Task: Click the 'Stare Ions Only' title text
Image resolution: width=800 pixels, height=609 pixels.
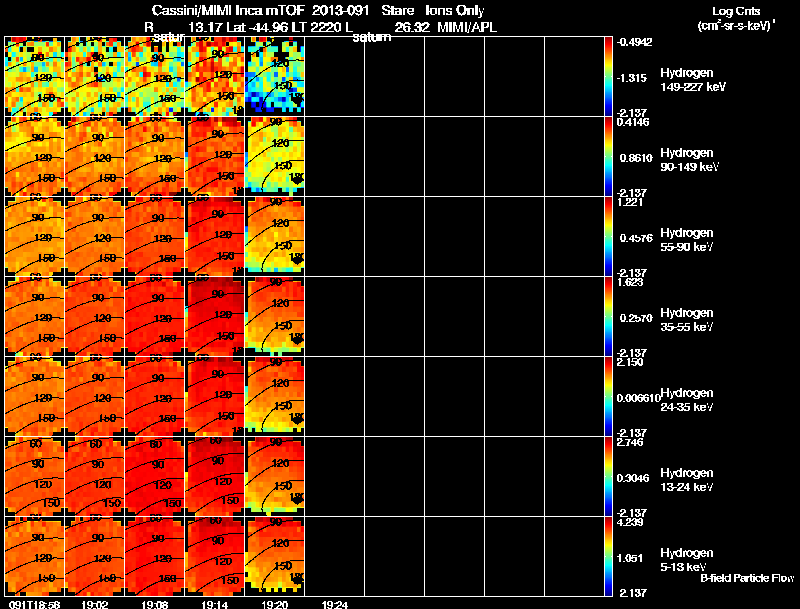Action: click(433, 10)
